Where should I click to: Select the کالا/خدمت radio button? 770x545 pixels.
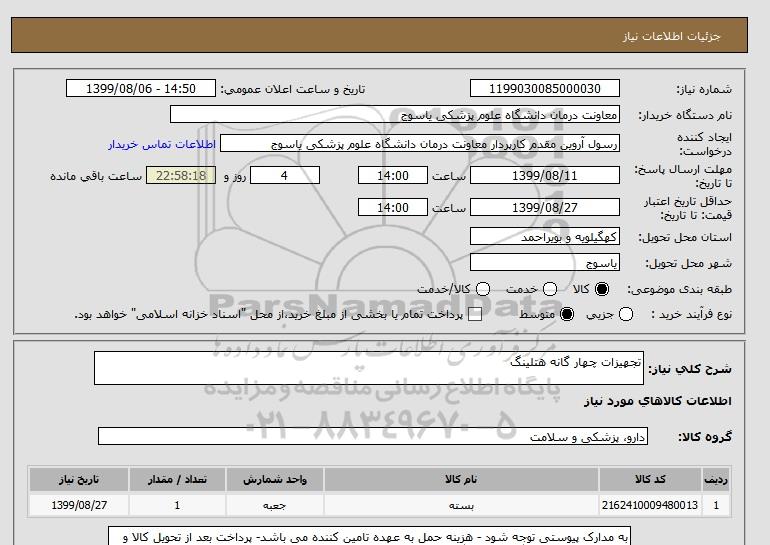(483, 289)
